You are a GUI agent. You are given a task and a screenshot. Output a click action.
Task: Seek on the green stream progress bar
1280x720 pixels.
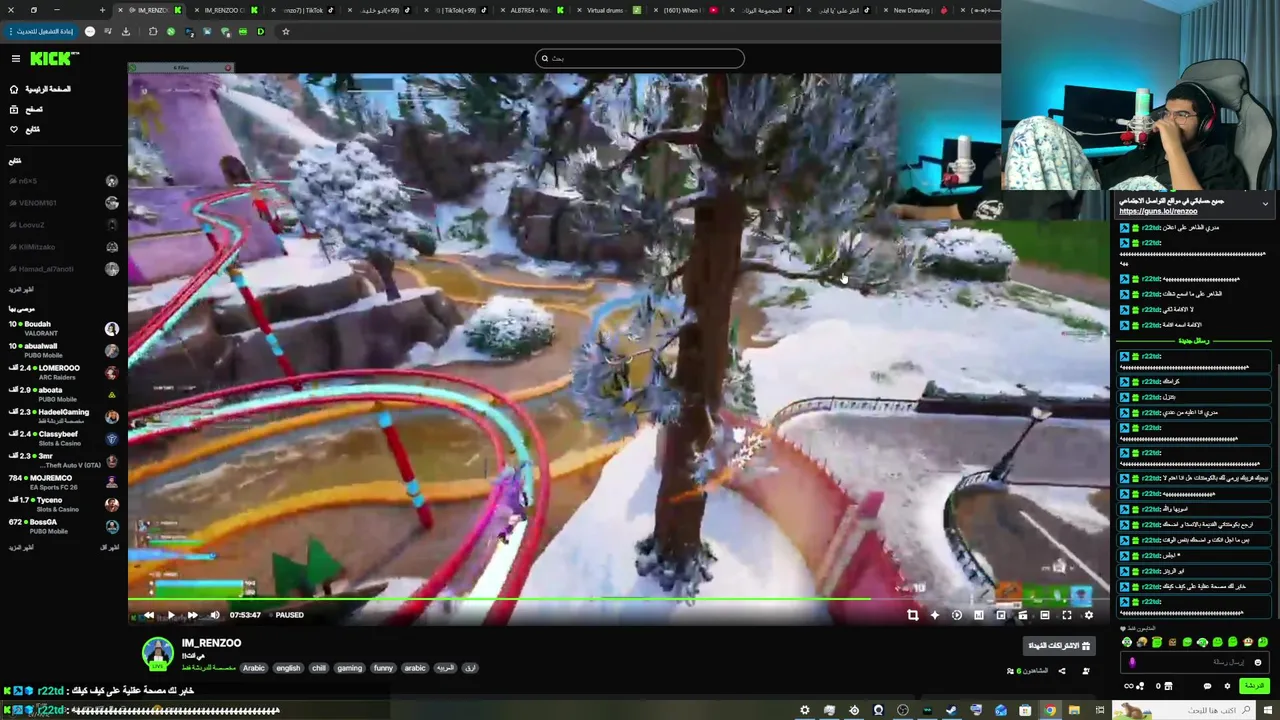(x=618, y=599)
